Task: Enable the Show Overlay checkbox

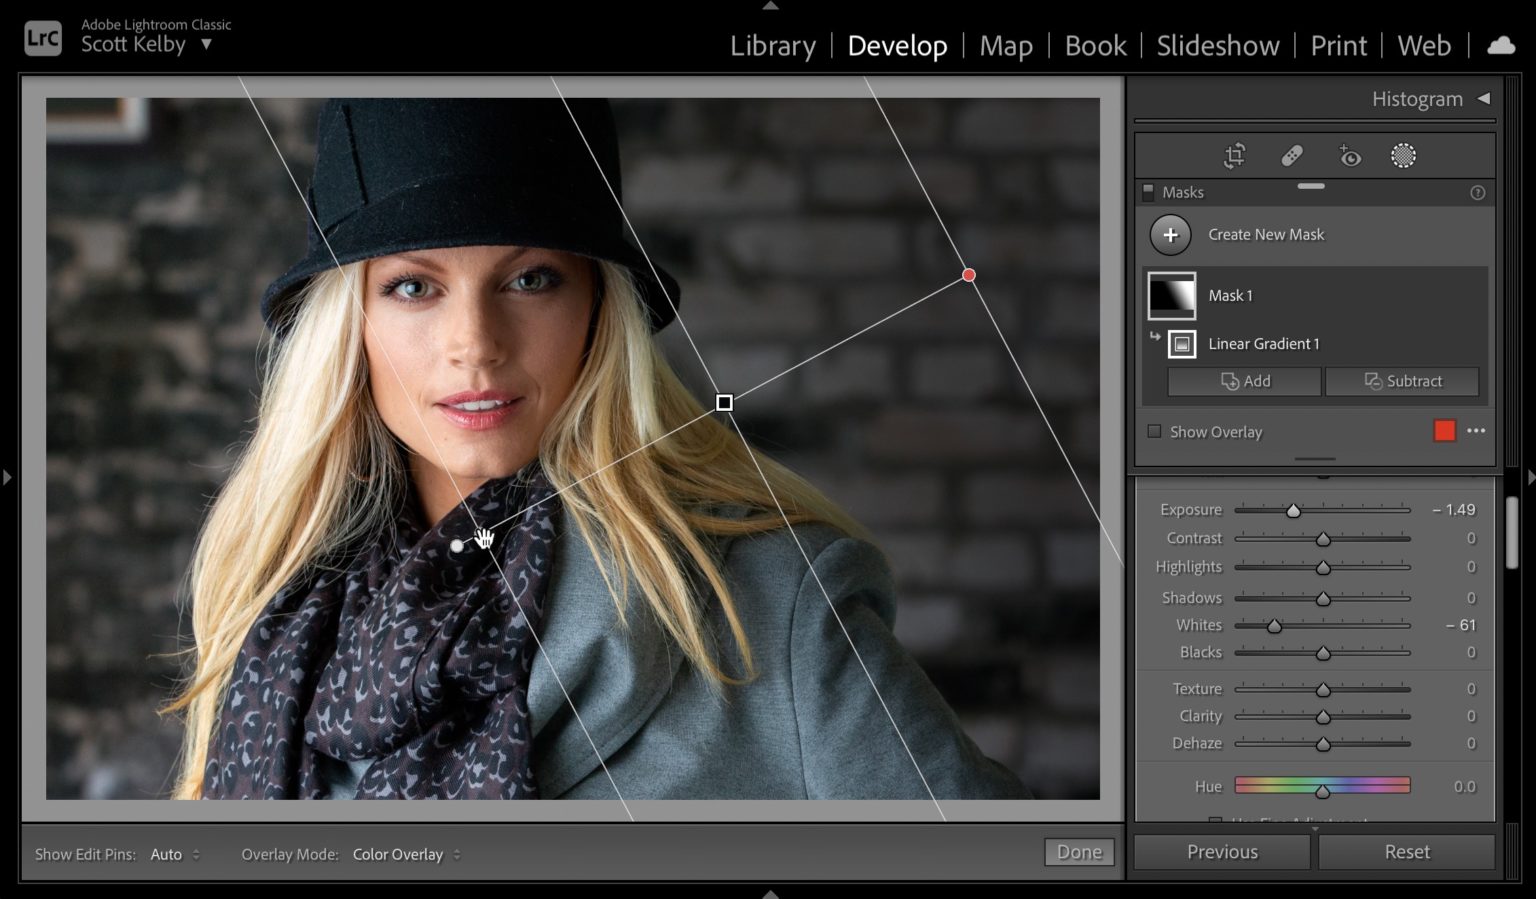Action: coord(1152,431)
